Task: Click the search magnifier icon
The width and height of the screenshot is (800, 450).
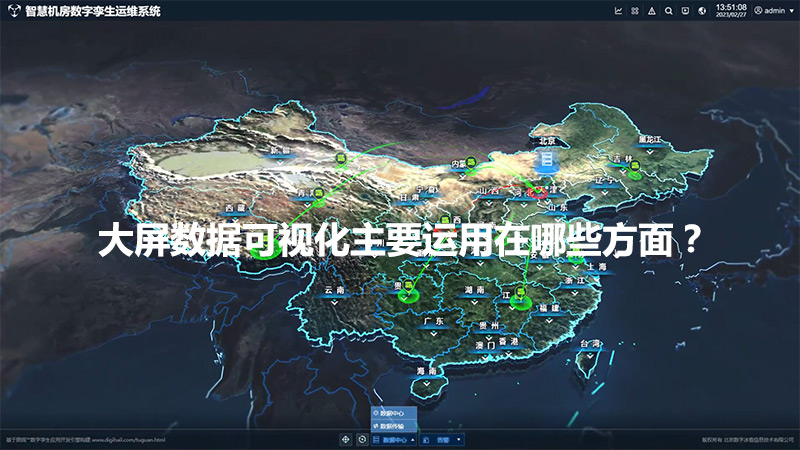Action: point(668,11)
